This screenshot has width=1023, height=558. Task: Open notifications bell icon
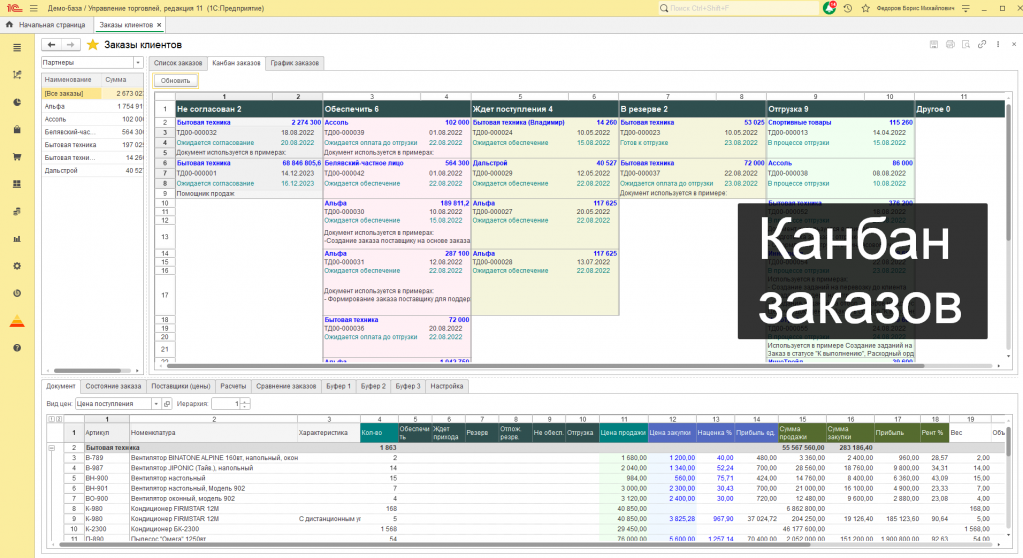click(829, 8)
